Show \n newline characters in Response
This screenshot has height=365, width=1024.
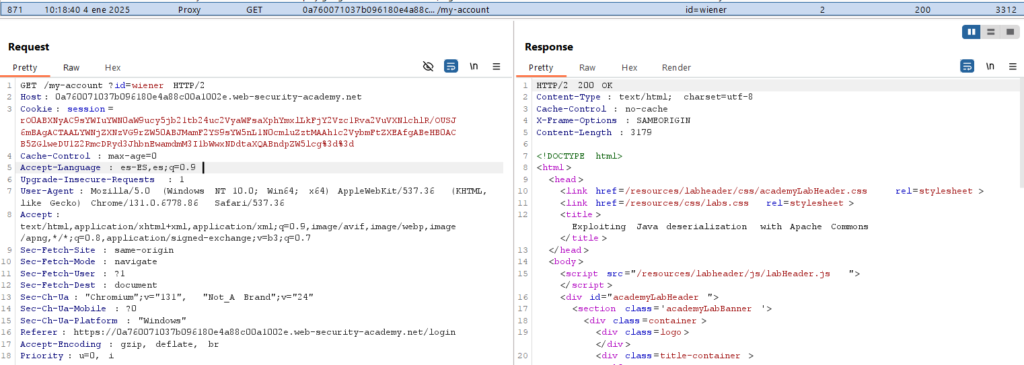point(991,67)
